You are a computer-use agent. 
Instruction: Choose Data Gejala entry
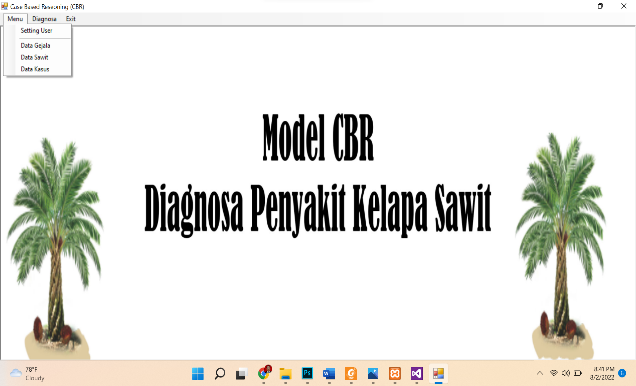click(x=38, y=45)
